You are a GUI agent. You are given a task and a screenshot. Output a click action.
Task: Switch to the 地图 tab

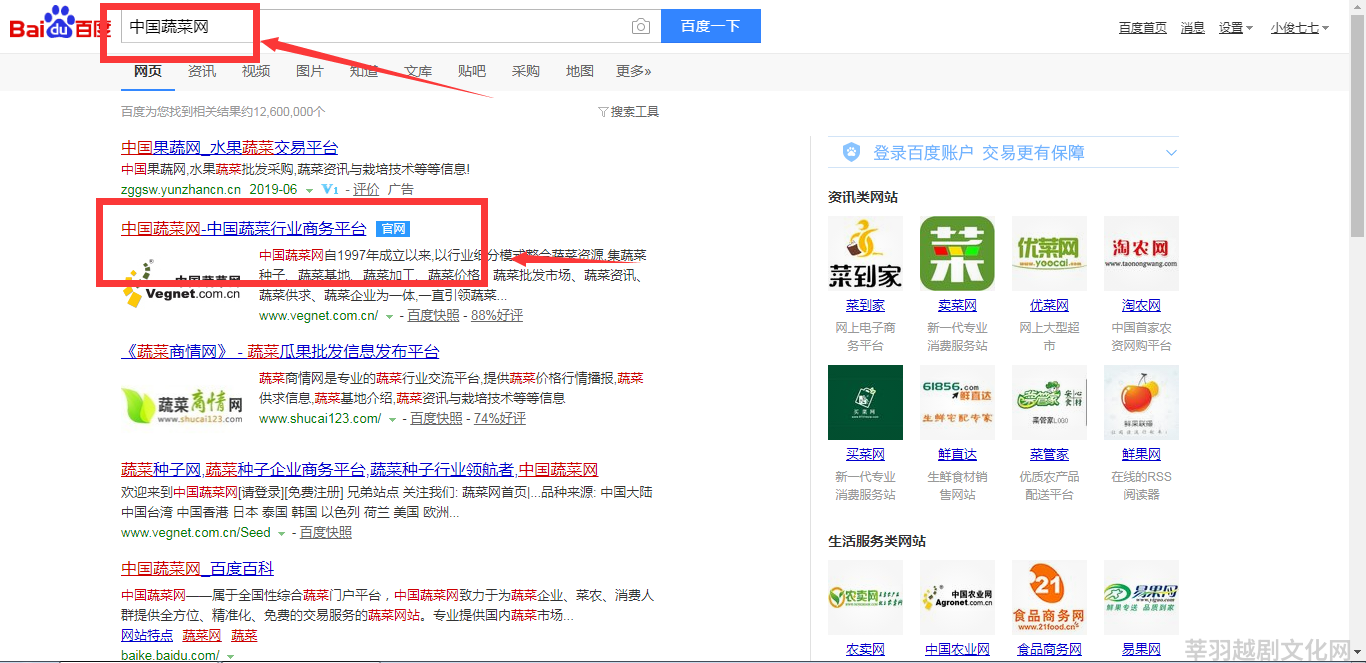(x=580, y=71)
